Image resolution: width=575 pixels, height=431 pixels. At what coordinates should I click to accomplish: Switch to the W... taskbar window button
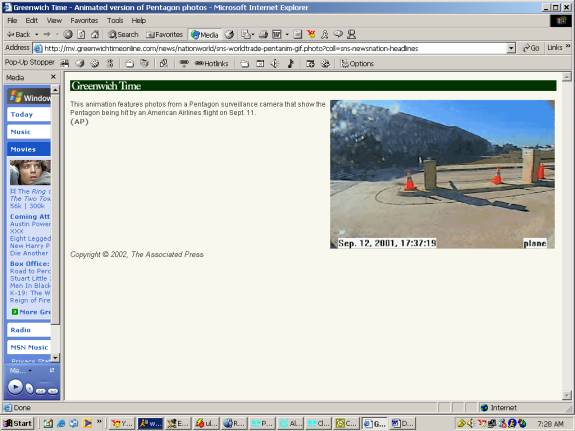point(150,423)
